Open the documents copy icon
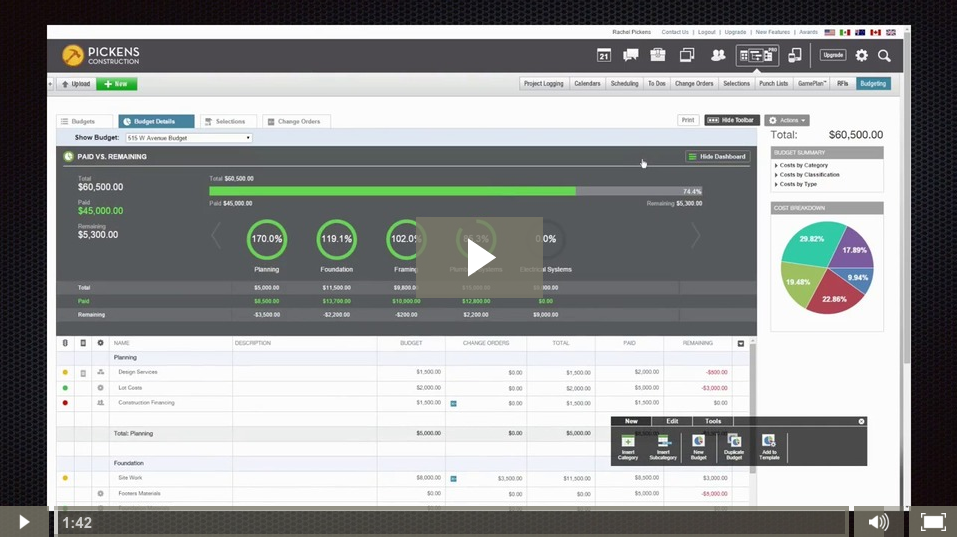Screen dimensions: 957x537 (x=687, y=56)
